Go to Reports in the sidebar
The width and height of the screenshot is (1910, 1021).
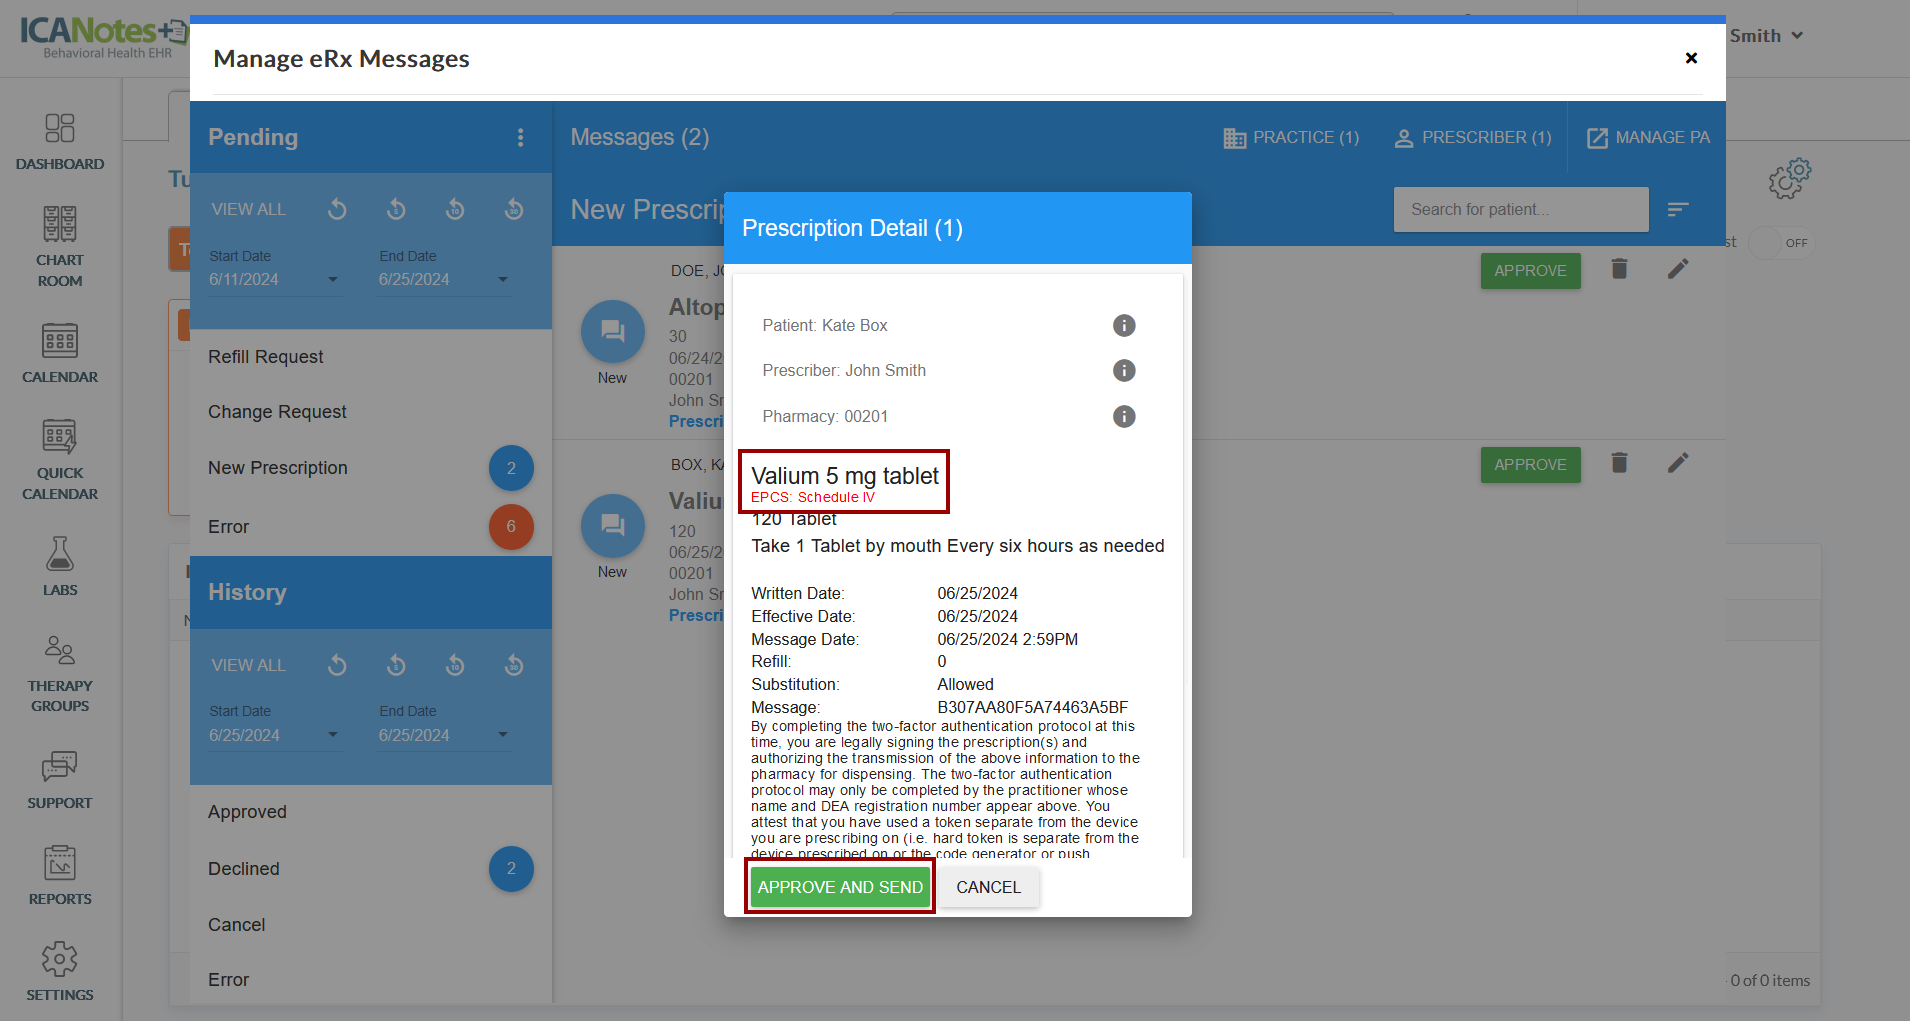(60, 876)
